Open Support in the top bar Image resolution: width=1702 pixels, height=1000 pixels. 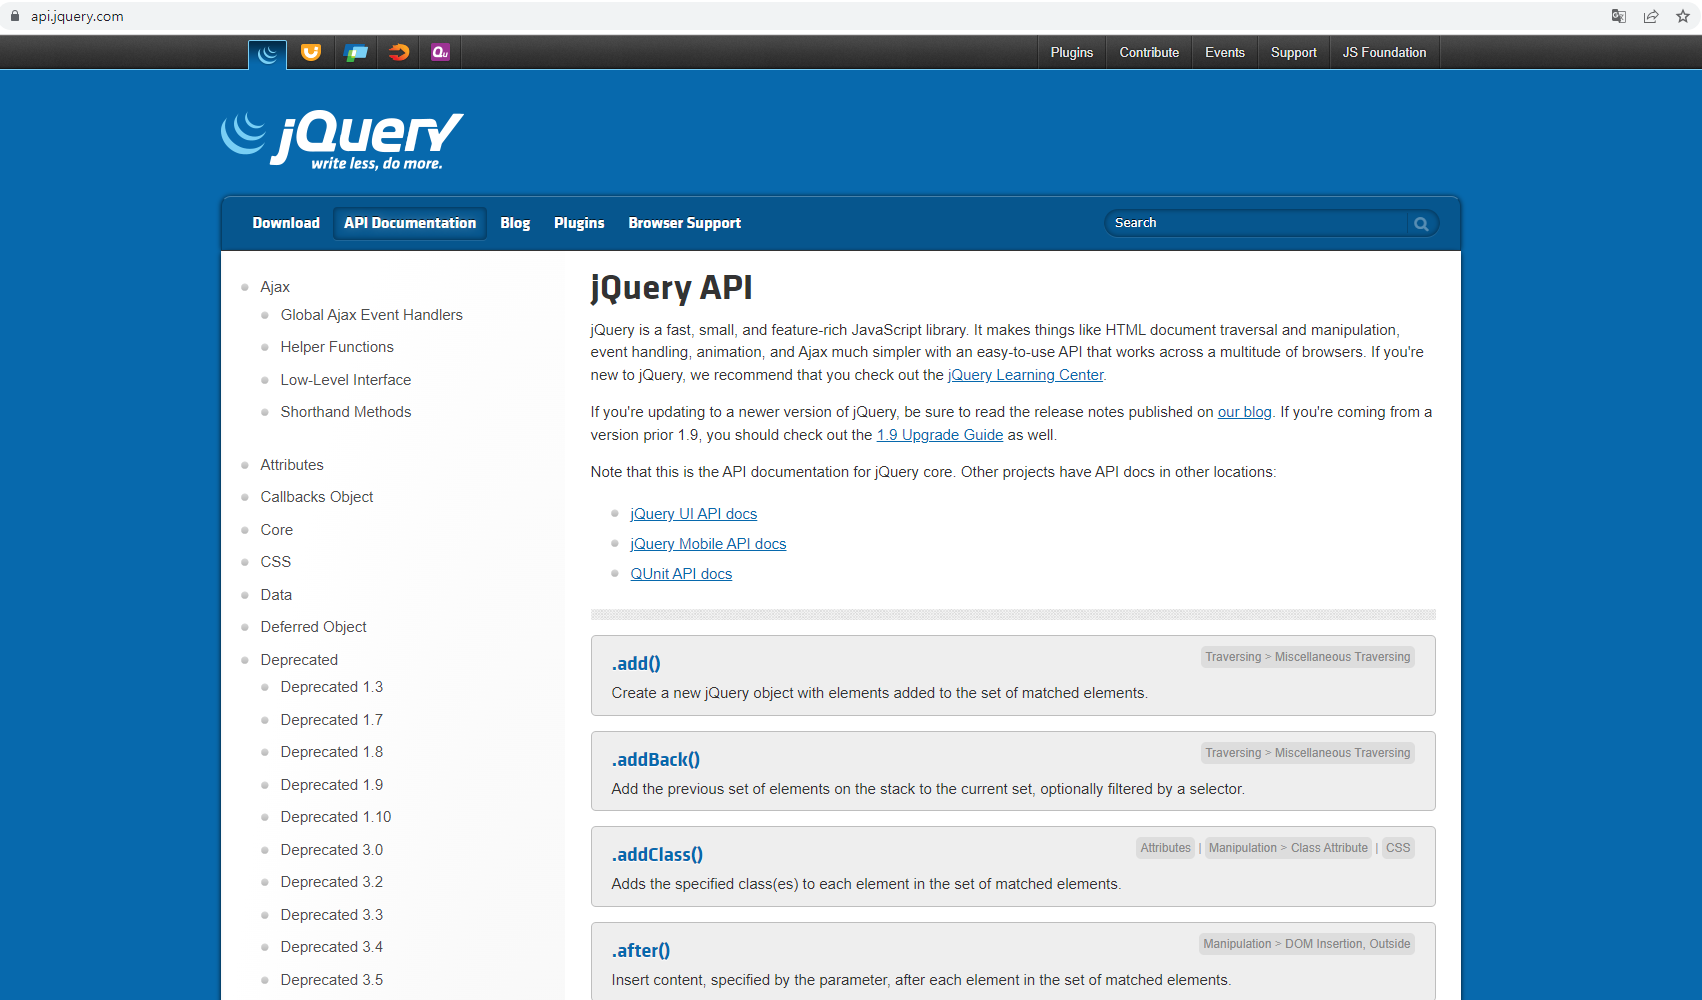(x=1294, y=52)
